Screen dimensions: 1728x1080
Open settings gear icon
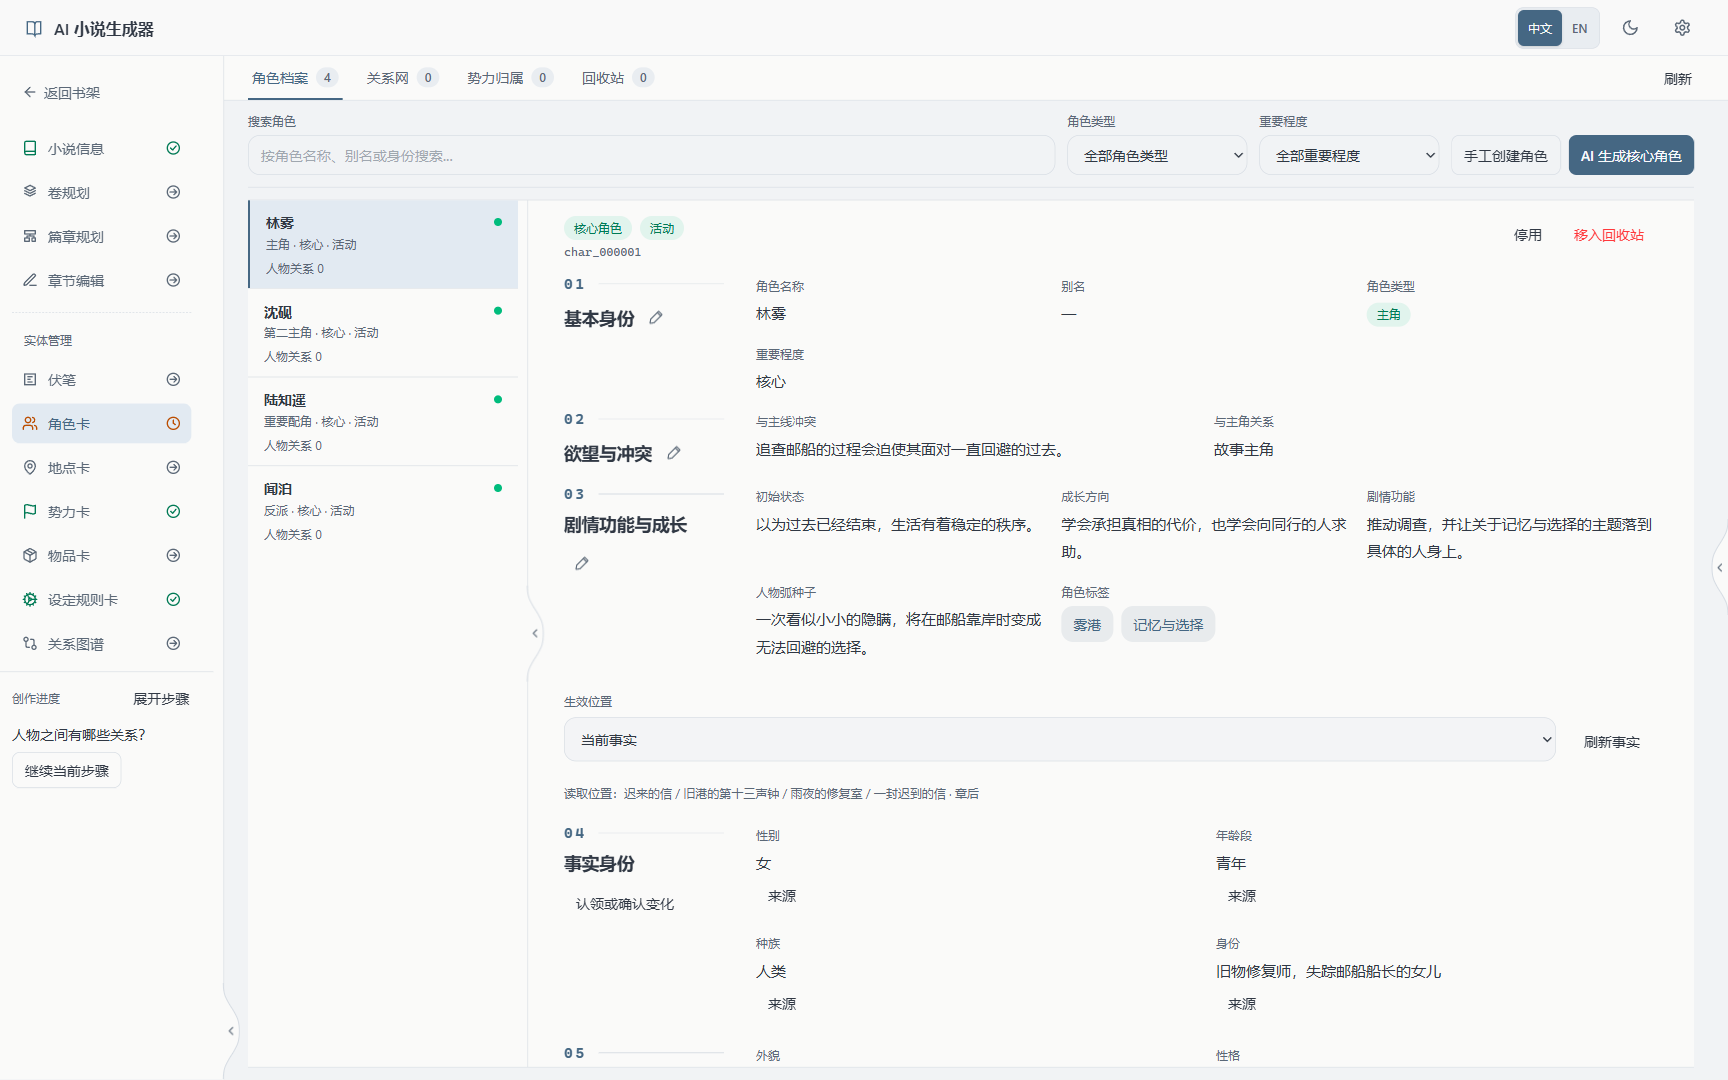pos(1682,28)
